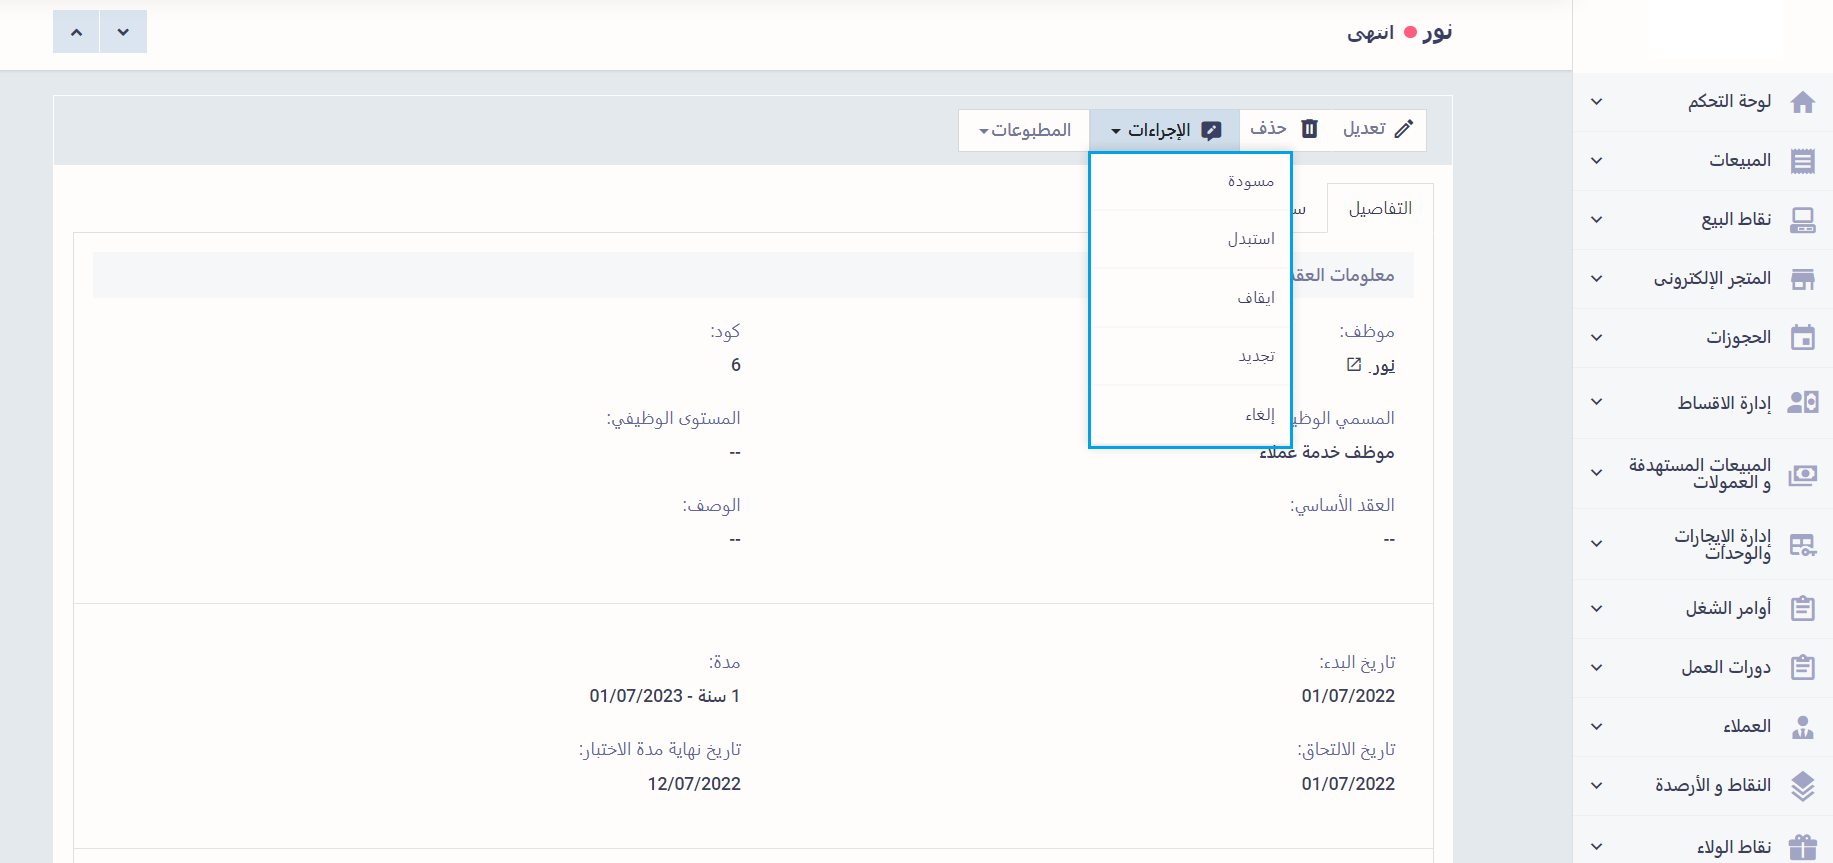This screenshot has height=863, width=1833.
Task: Select مسودة (draft) from actions menu
Action: tap(1250, 181)
